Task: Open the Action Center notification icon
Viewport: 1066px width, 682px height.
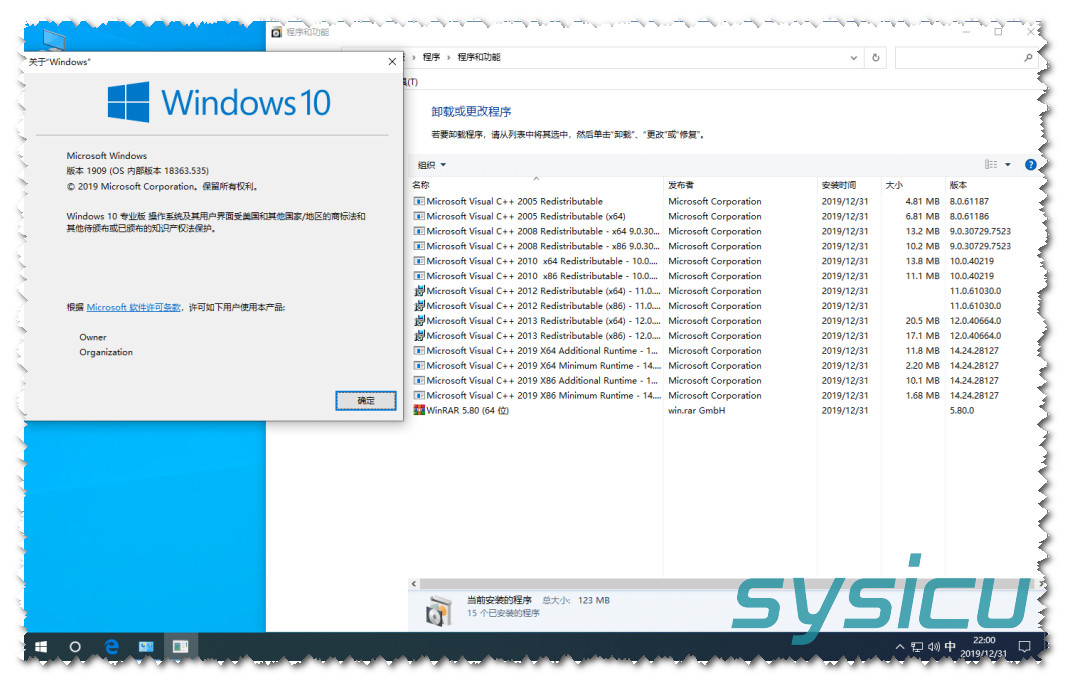Action: (1024, 647)
